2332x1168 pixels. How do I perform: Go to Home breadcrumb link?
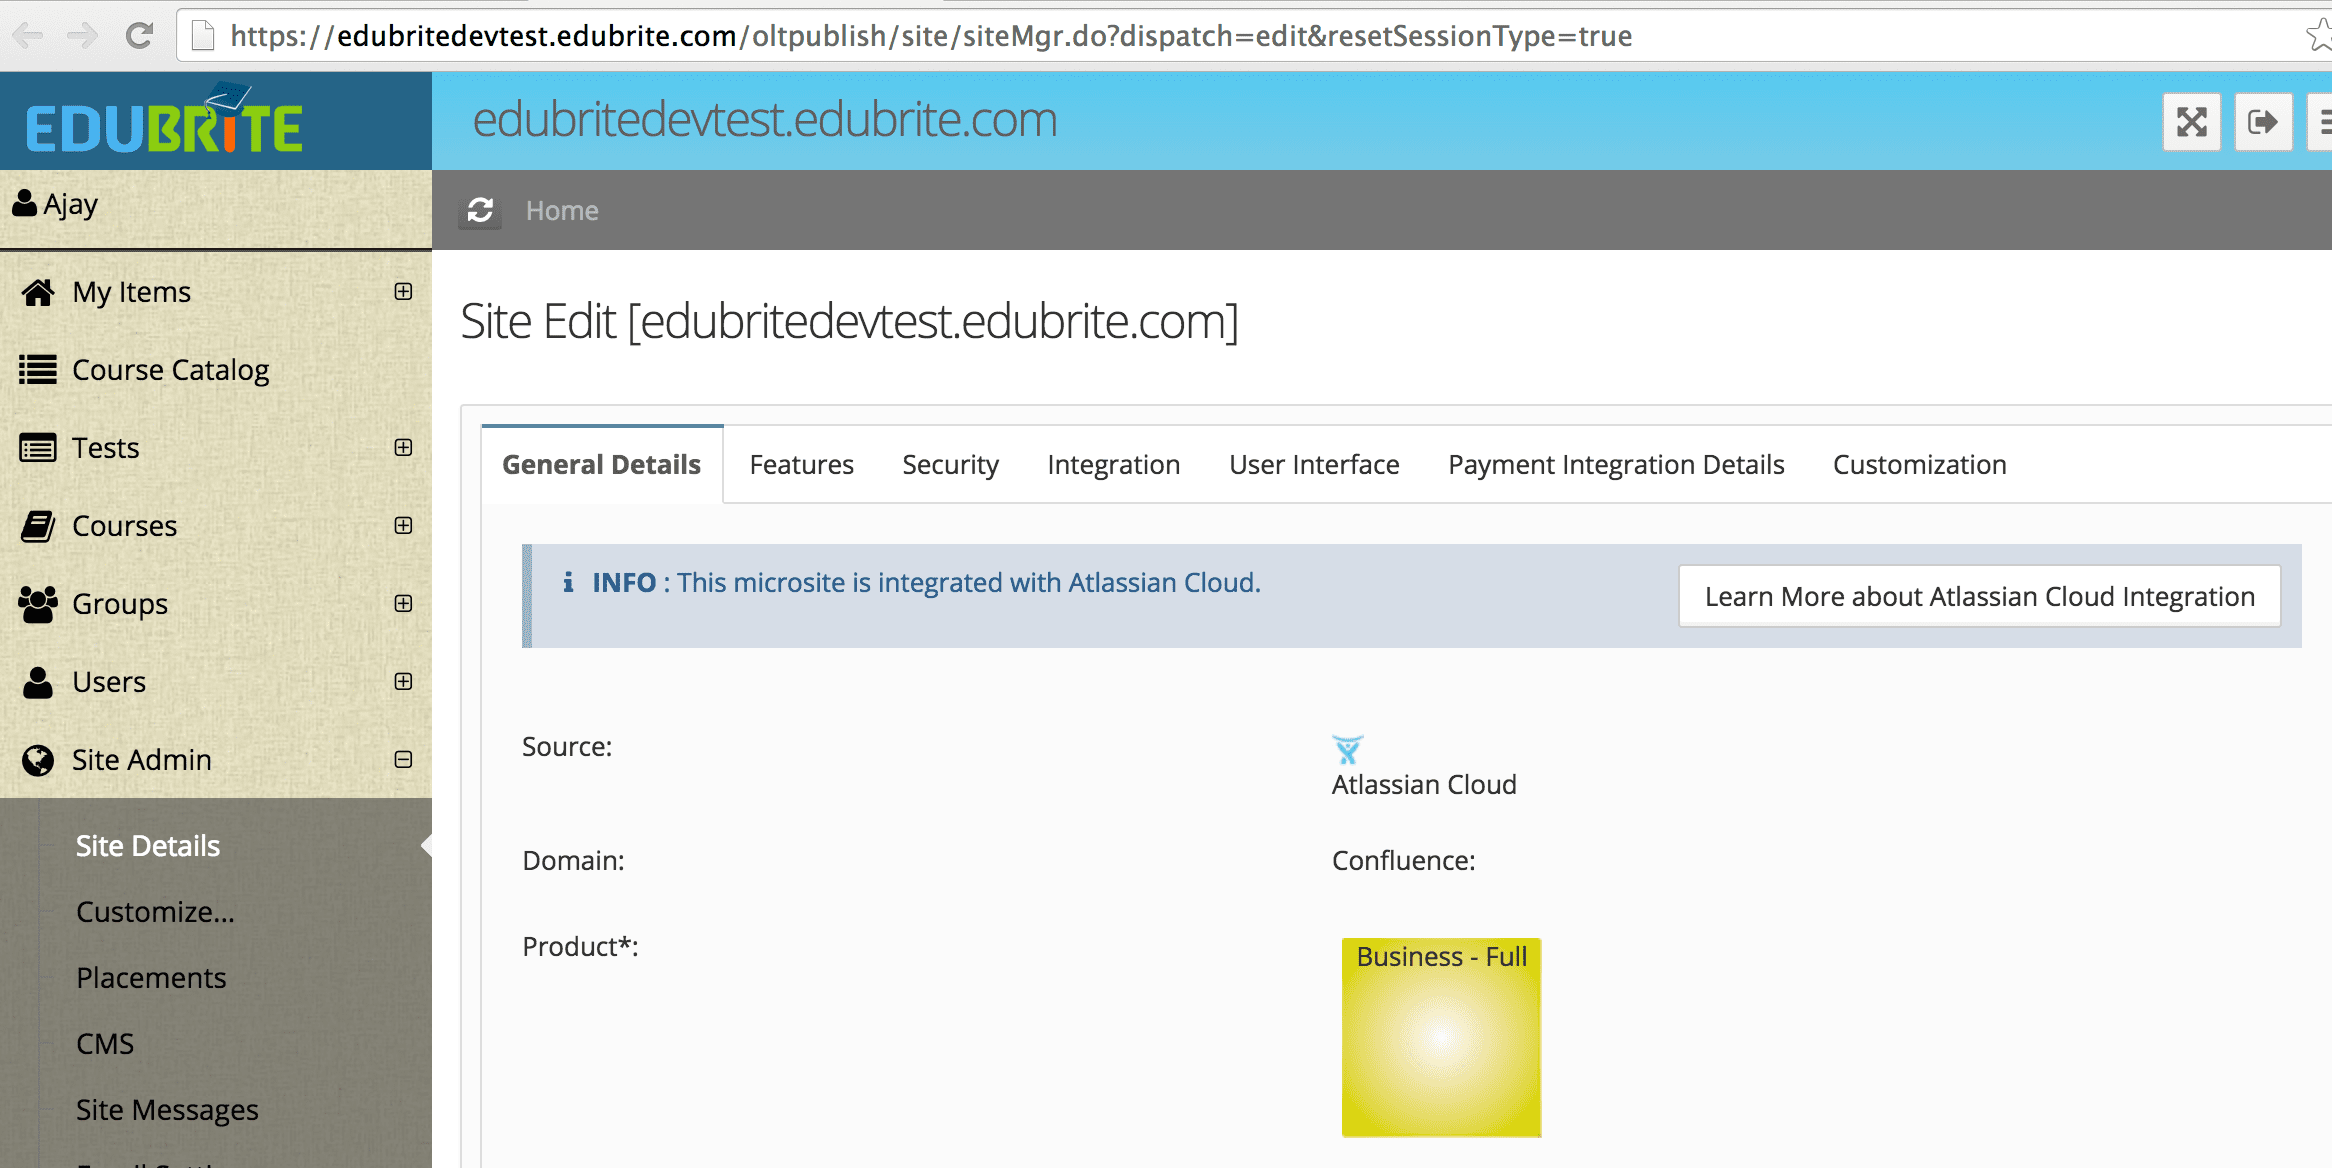562,210
